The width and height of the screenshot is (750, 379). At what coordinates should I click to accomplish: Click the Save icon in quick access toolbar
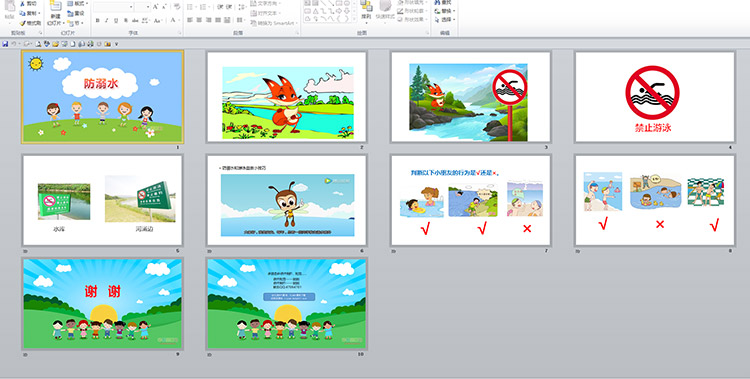tap(5, 44)
